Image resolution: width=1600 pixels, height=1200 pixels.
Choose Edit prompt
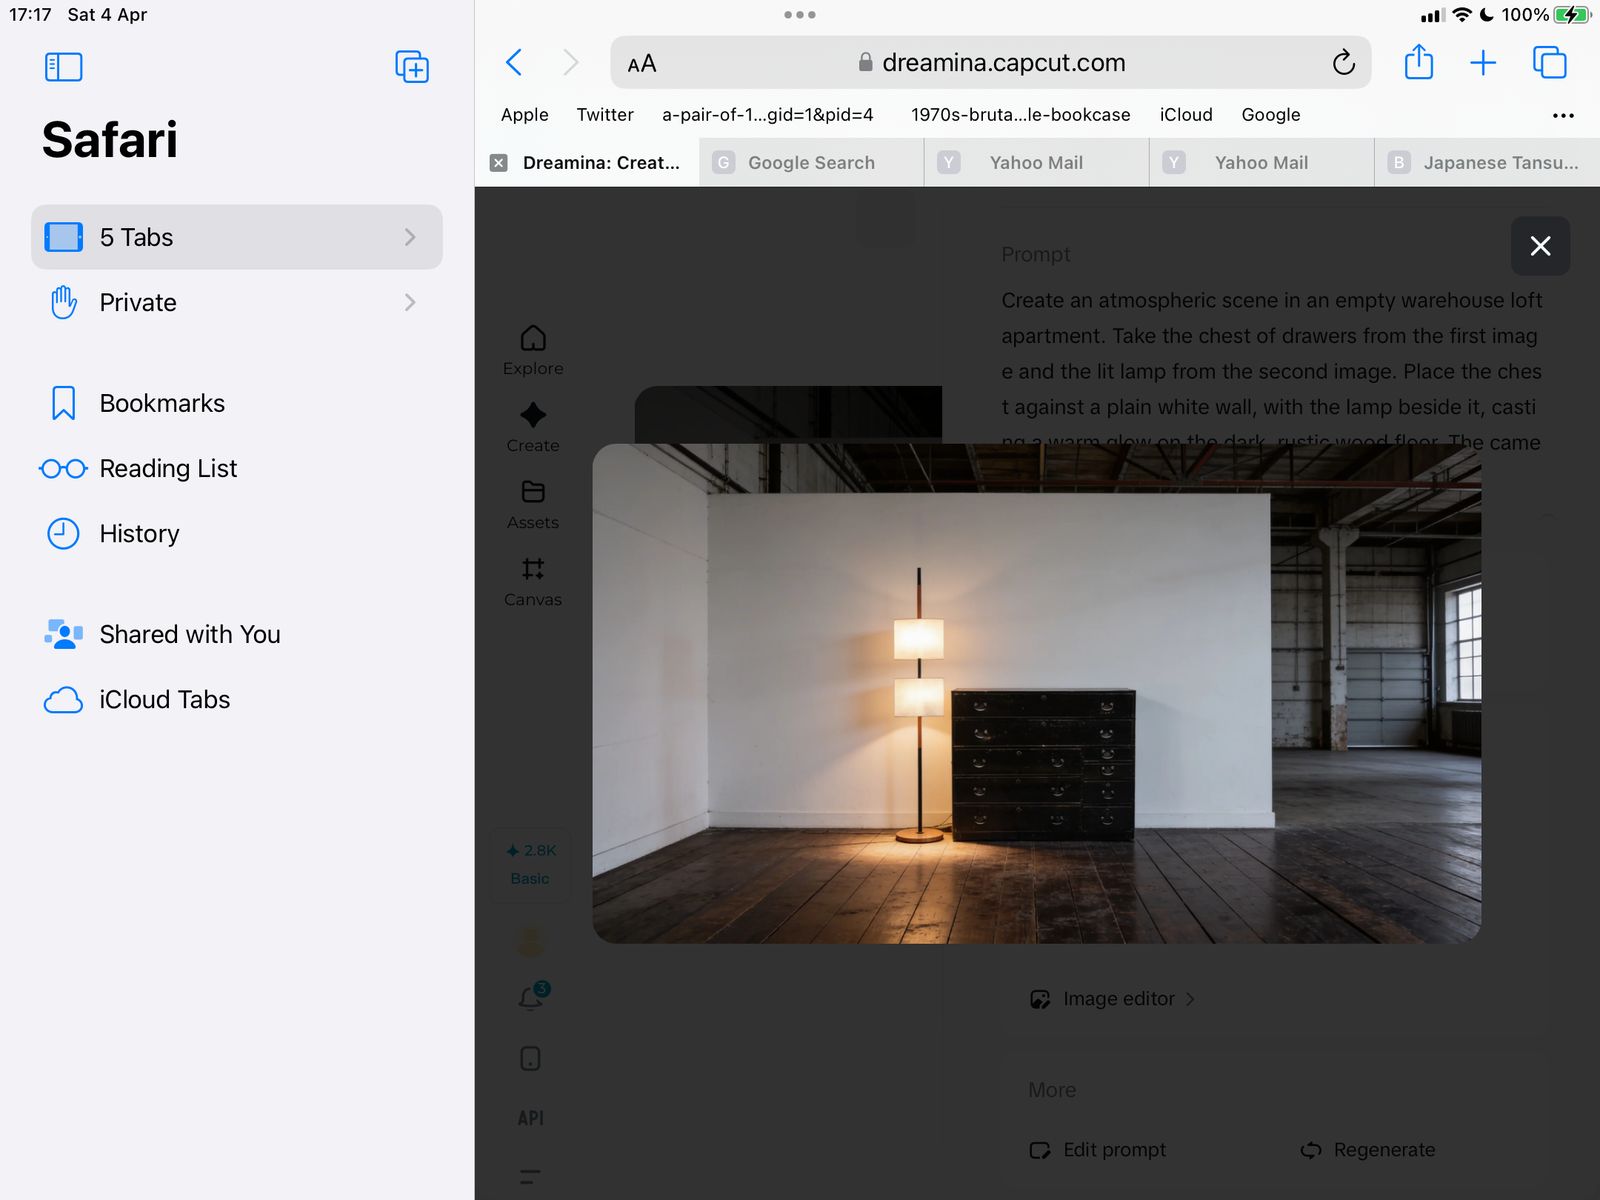(x=1098, y=1150)
